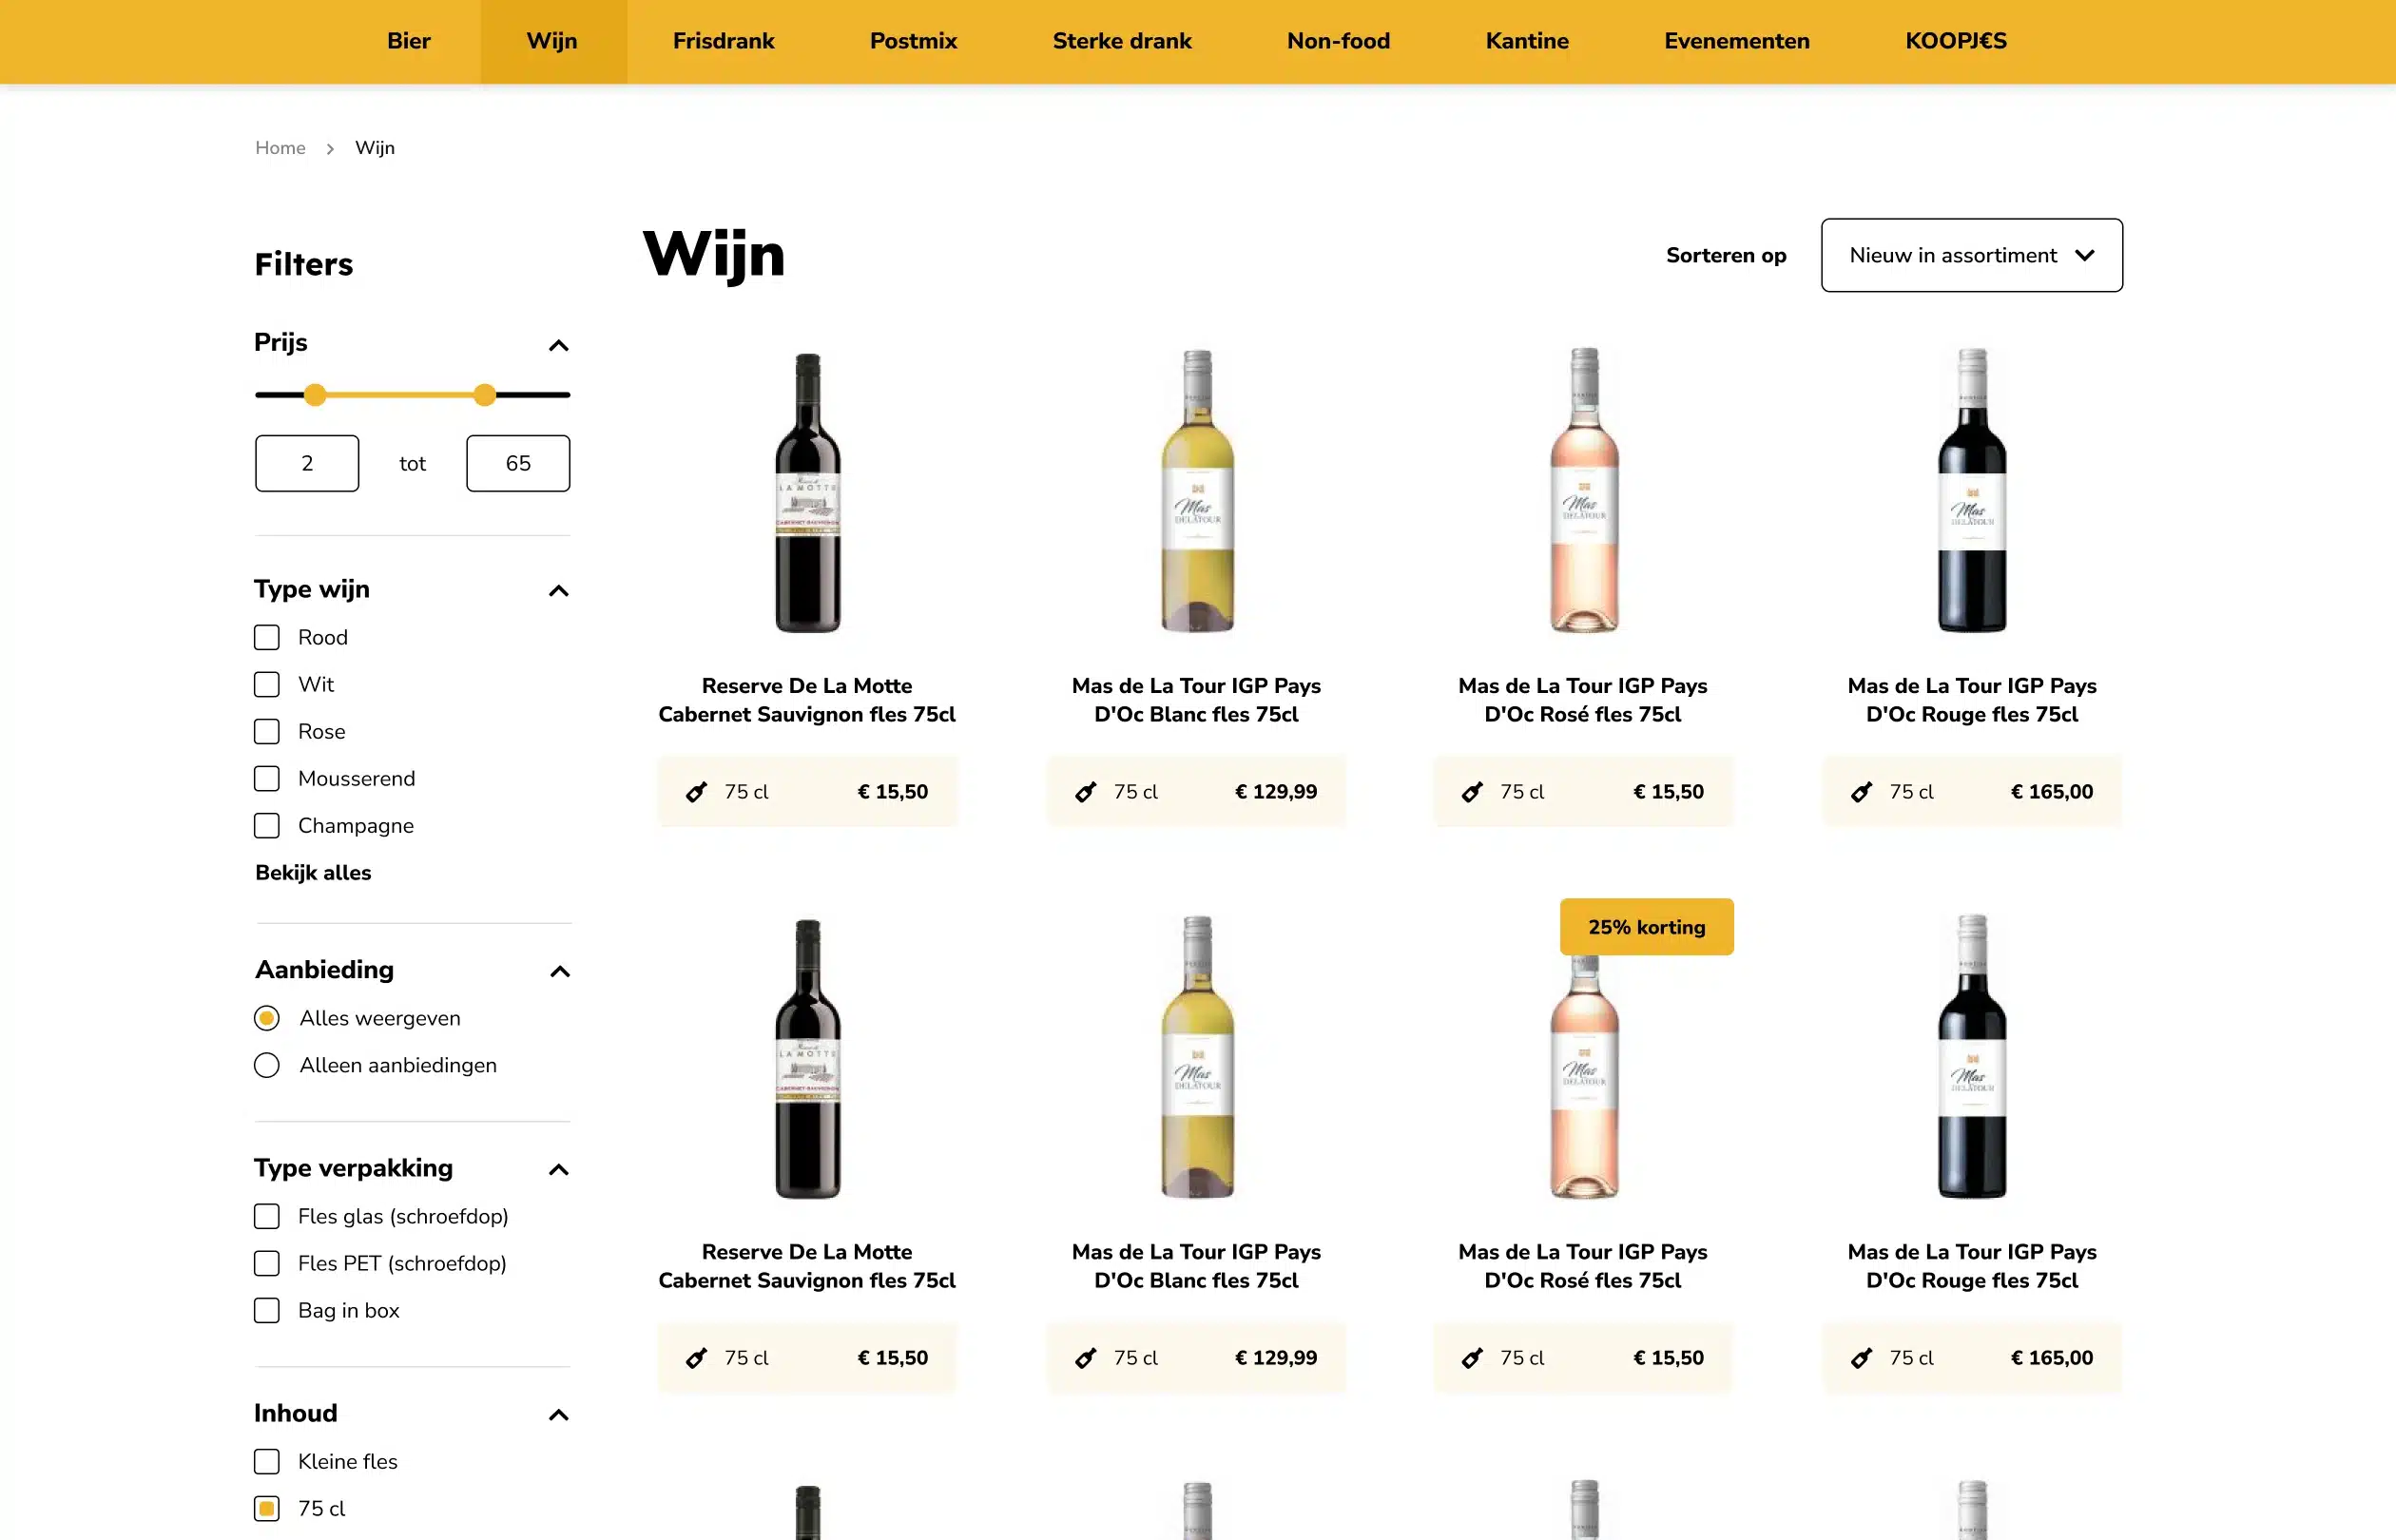
Task: Check the Rood wine type filter
Action: (x=267, y=638)
